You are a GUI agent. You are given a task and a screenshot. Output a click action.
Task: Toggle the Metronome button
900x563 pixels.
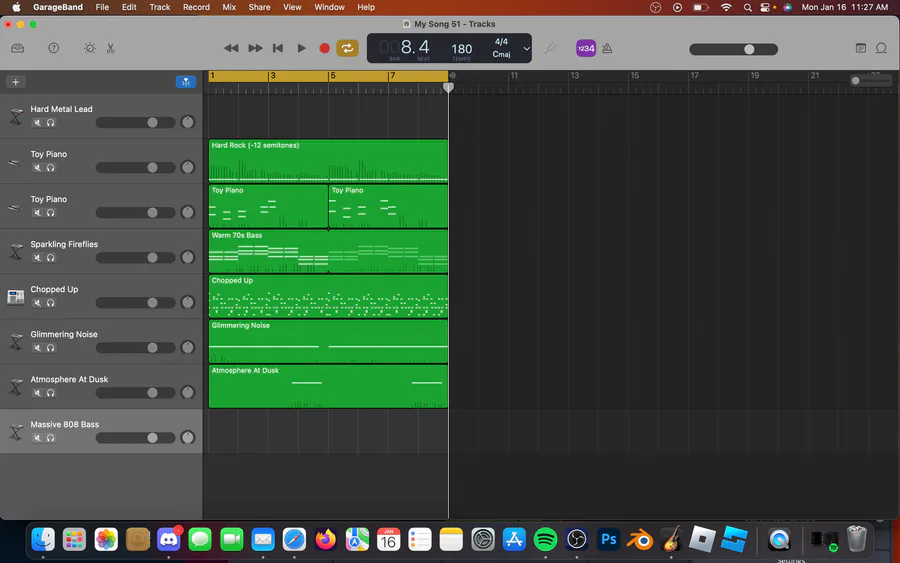pyautogui.click(x=607, y=48)
